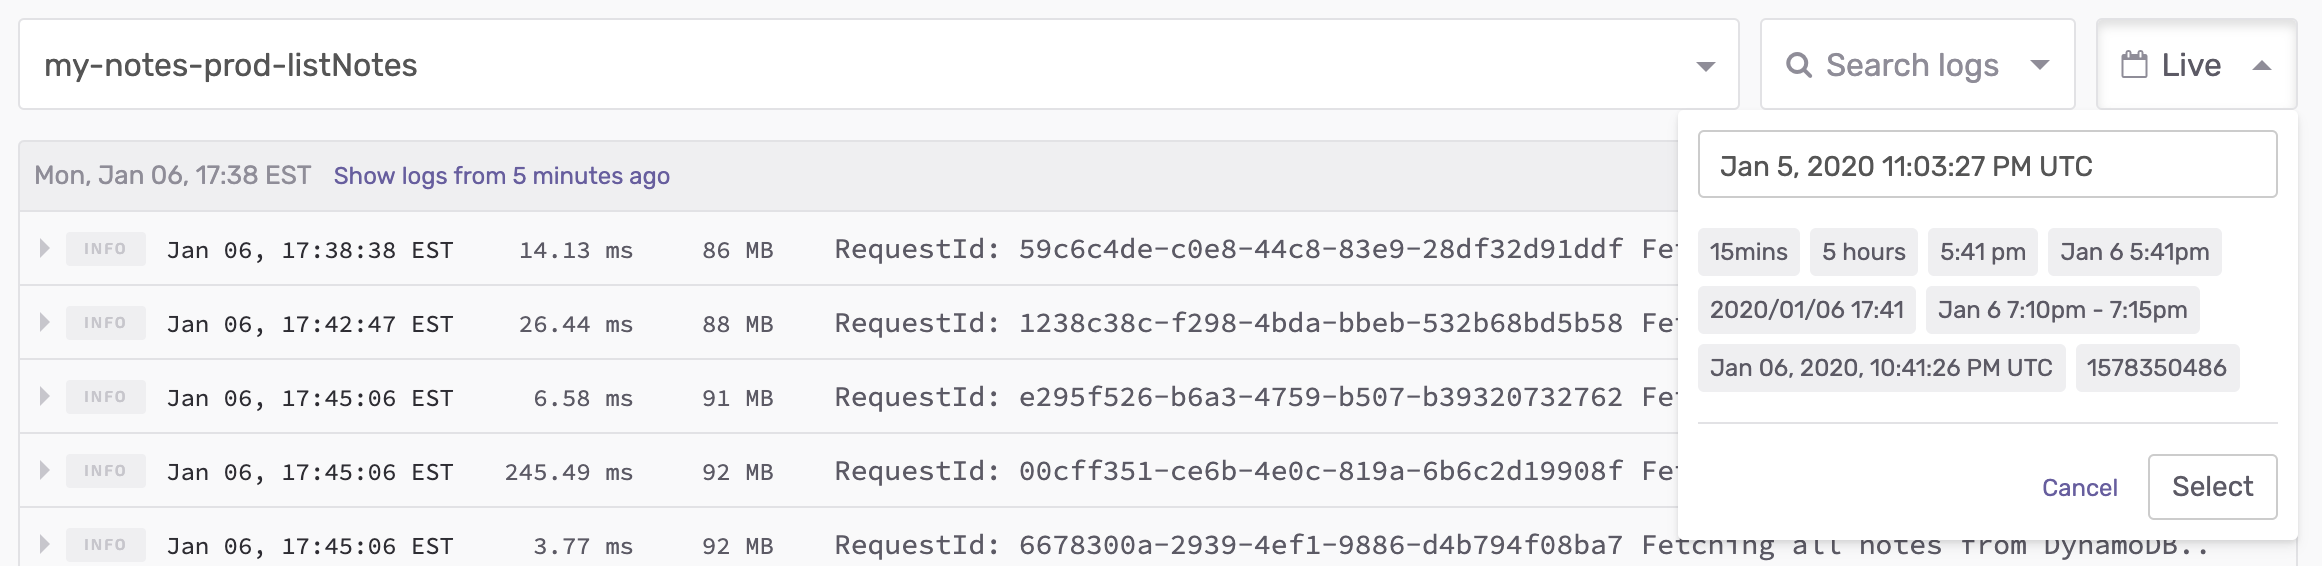Open the my-notes-prod-listNotes function dropdown
This screenshot has height=566, width=2322.
(x=1705, y=66)
